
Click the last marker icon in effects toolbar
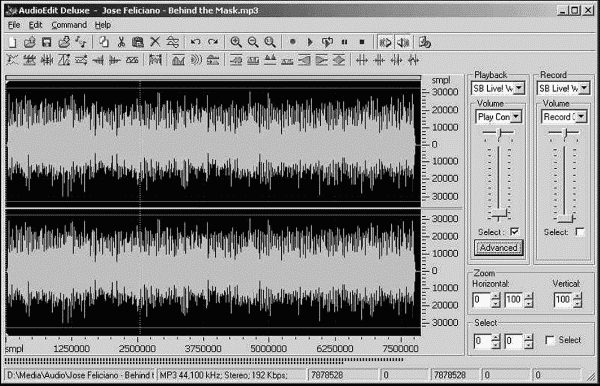click(414, 60)
